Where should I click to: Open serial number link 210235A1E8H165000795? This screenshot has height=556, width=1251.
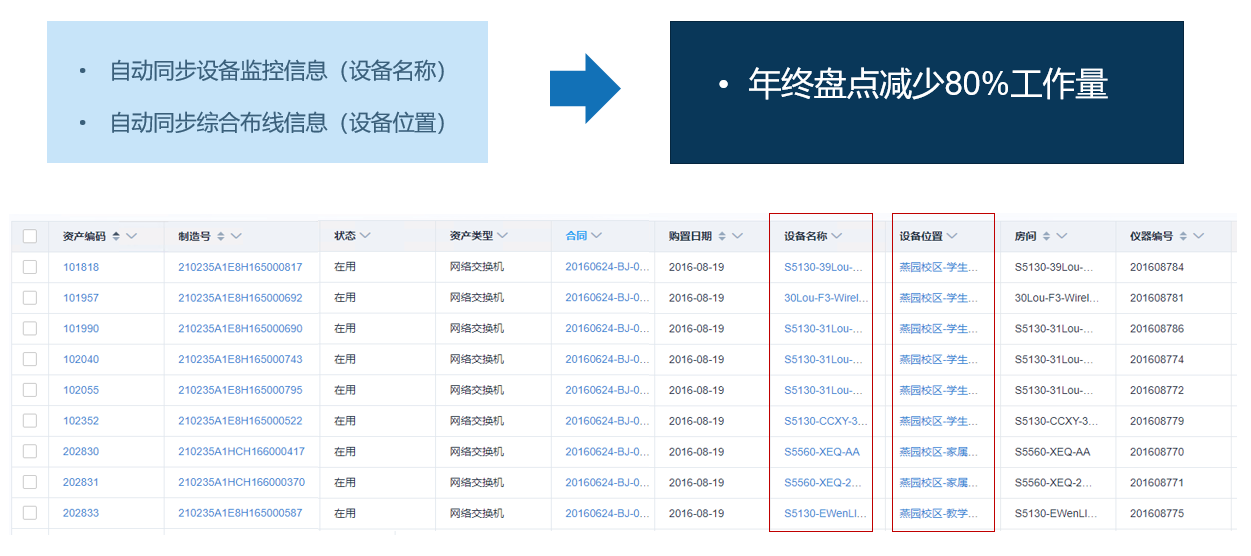click(x=240, y=390)
